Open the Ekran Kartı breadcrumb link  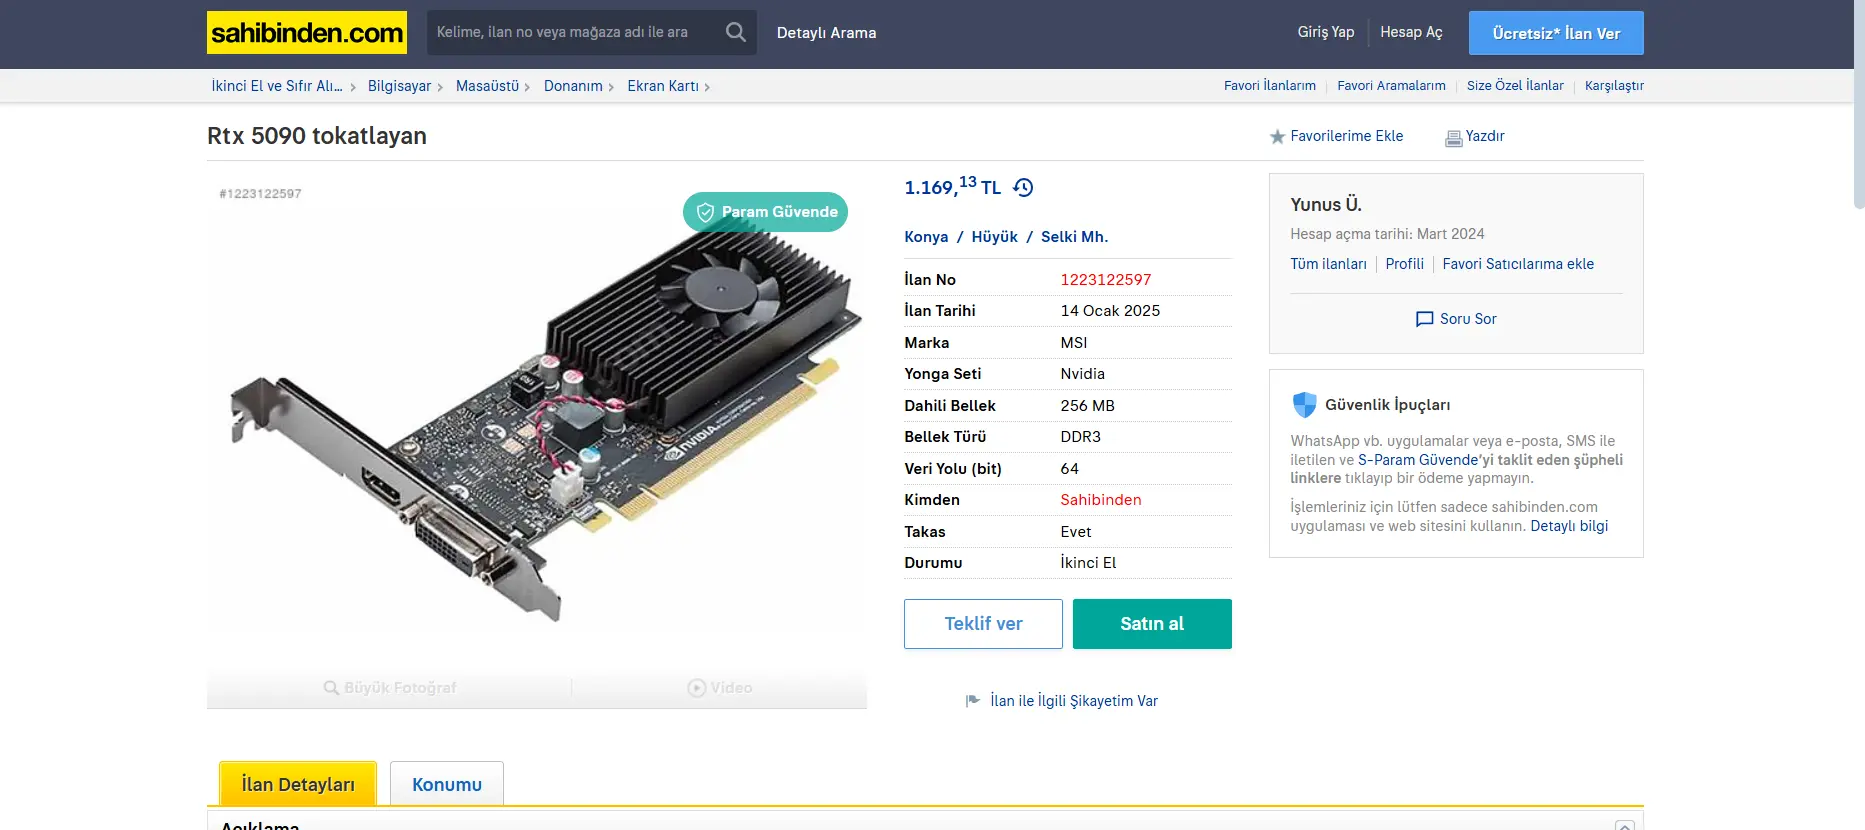pyautogui.click(x=663, y=86)
